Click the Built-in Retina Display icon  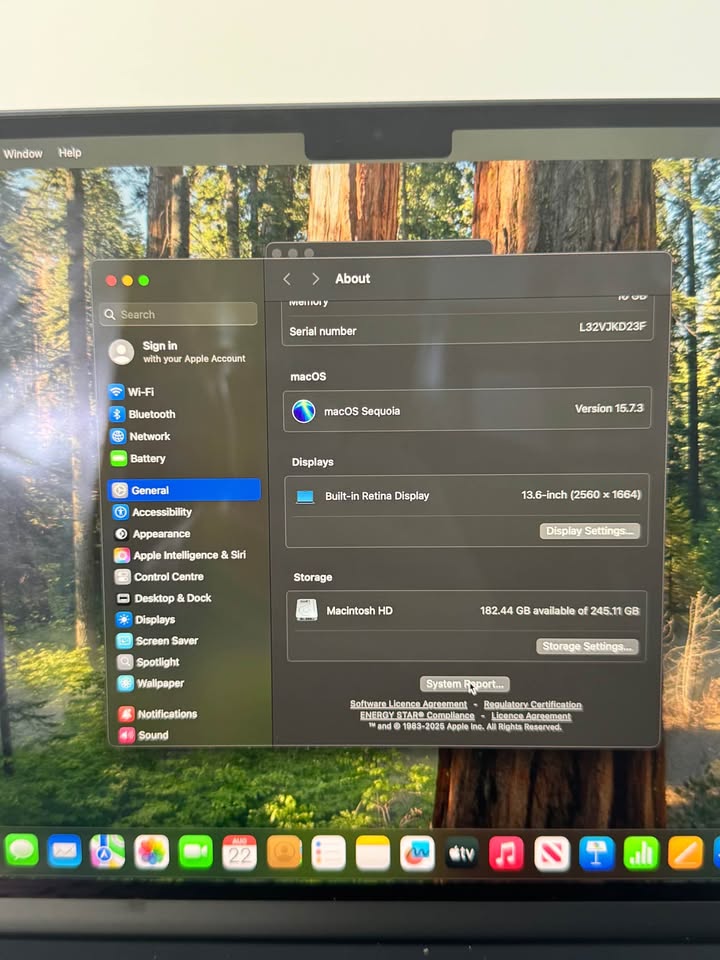point(305,497)
